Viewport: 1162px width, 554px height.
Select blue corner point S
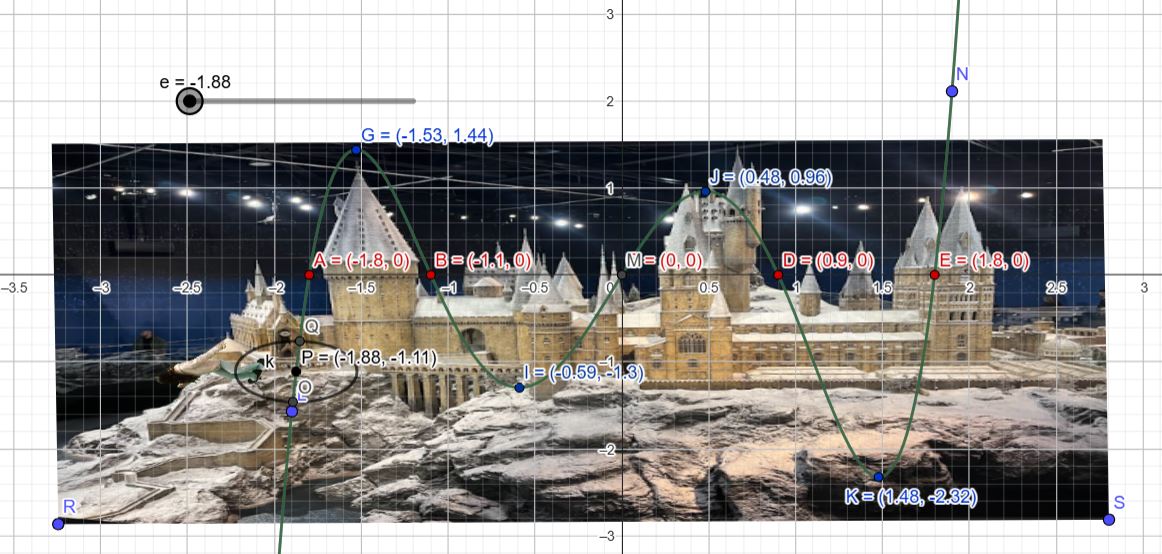[1109, 519]
